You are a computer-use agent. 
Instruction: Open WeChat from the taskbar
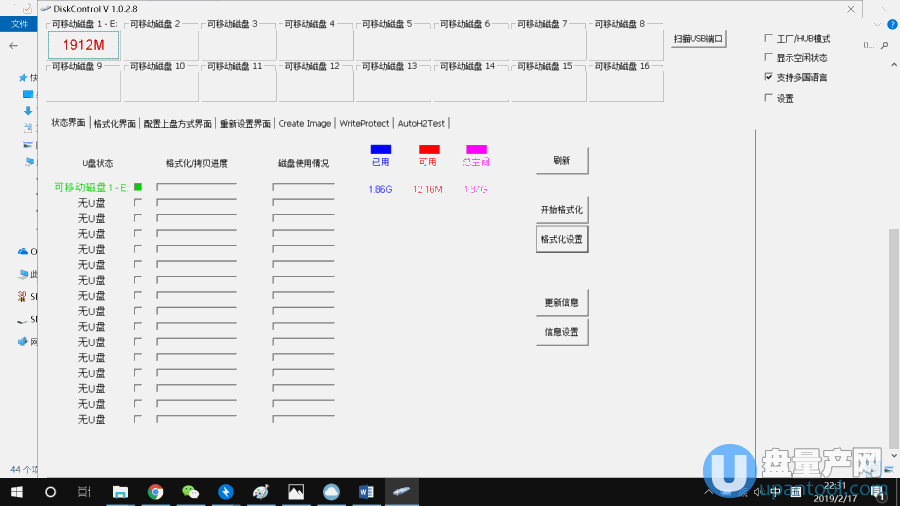click(190, 492)
